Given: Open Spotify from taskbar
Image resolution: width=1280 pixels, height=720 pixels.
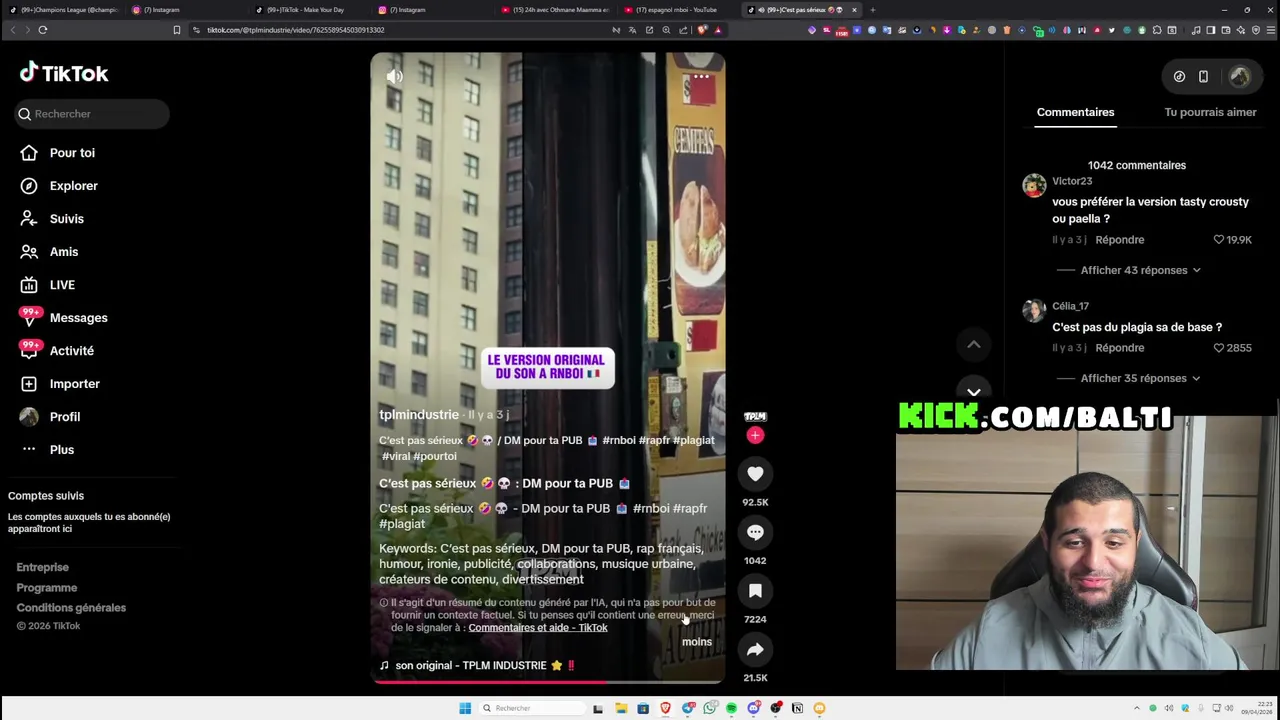Looking at the screenshot, I should [x=731, y=708].
